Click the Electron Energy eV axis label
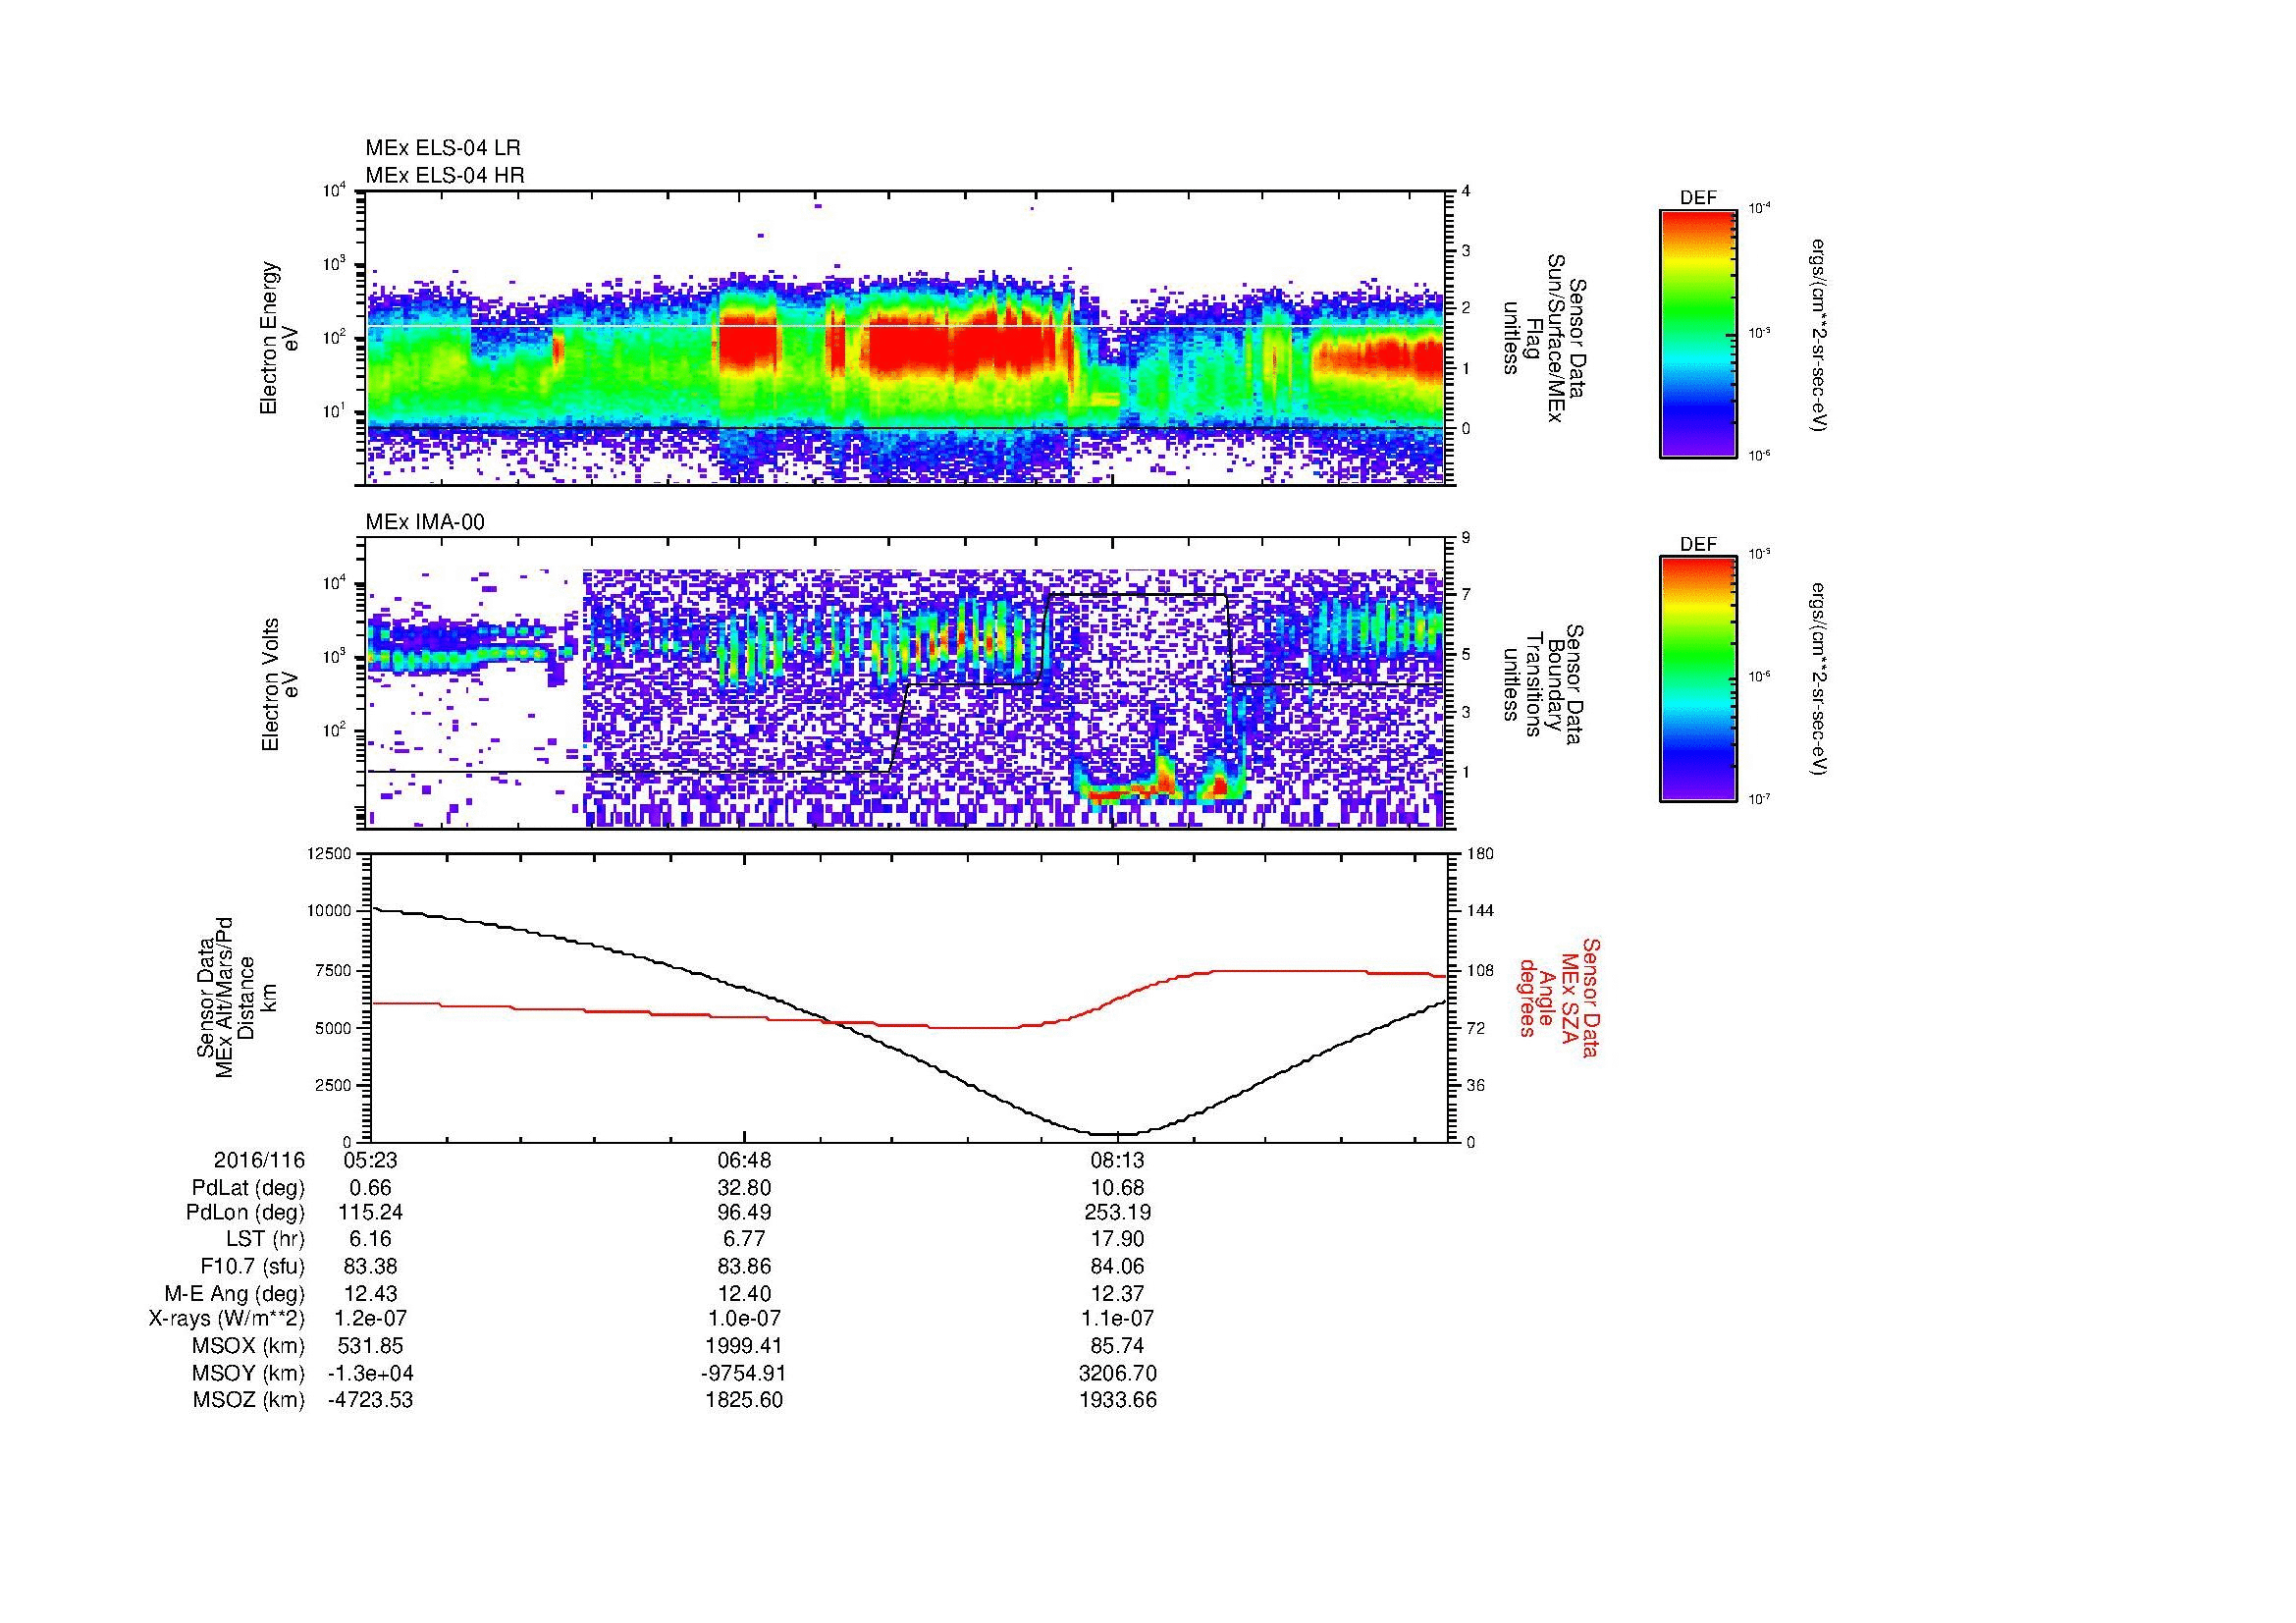Viewport: 2296px width, 1623px height. pos(279,339)
